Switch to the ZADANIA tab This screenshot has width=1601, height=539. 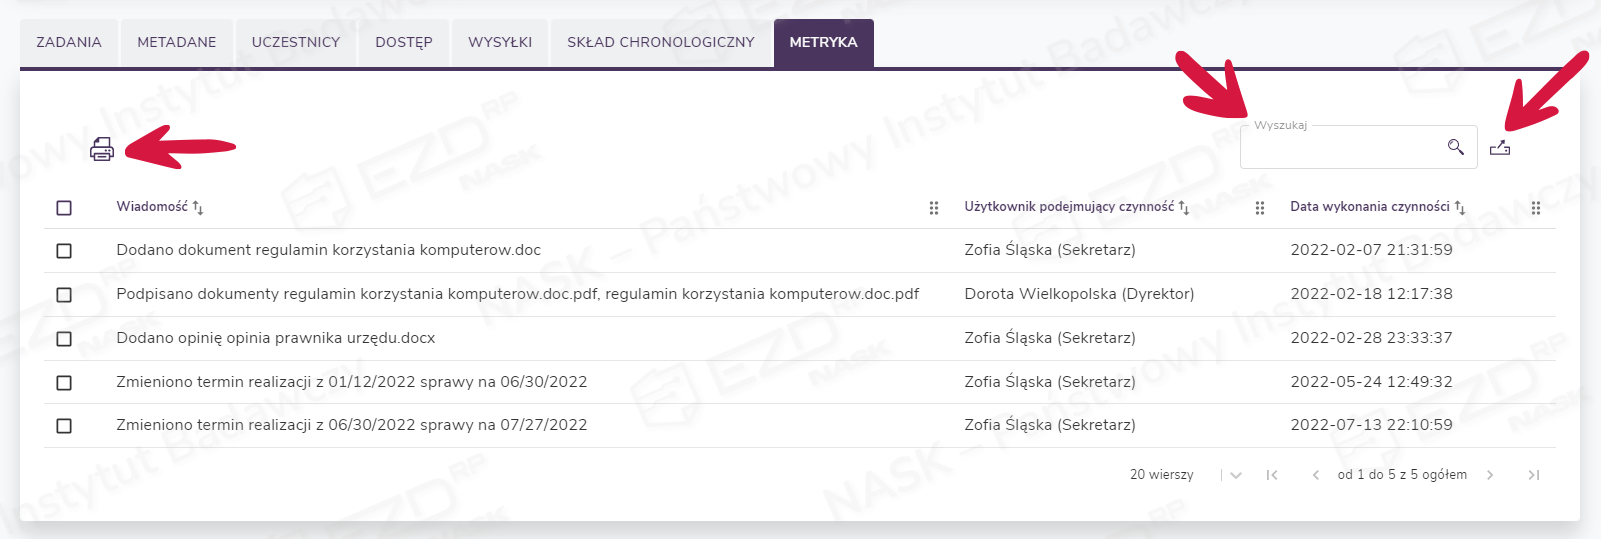[69, 43]
